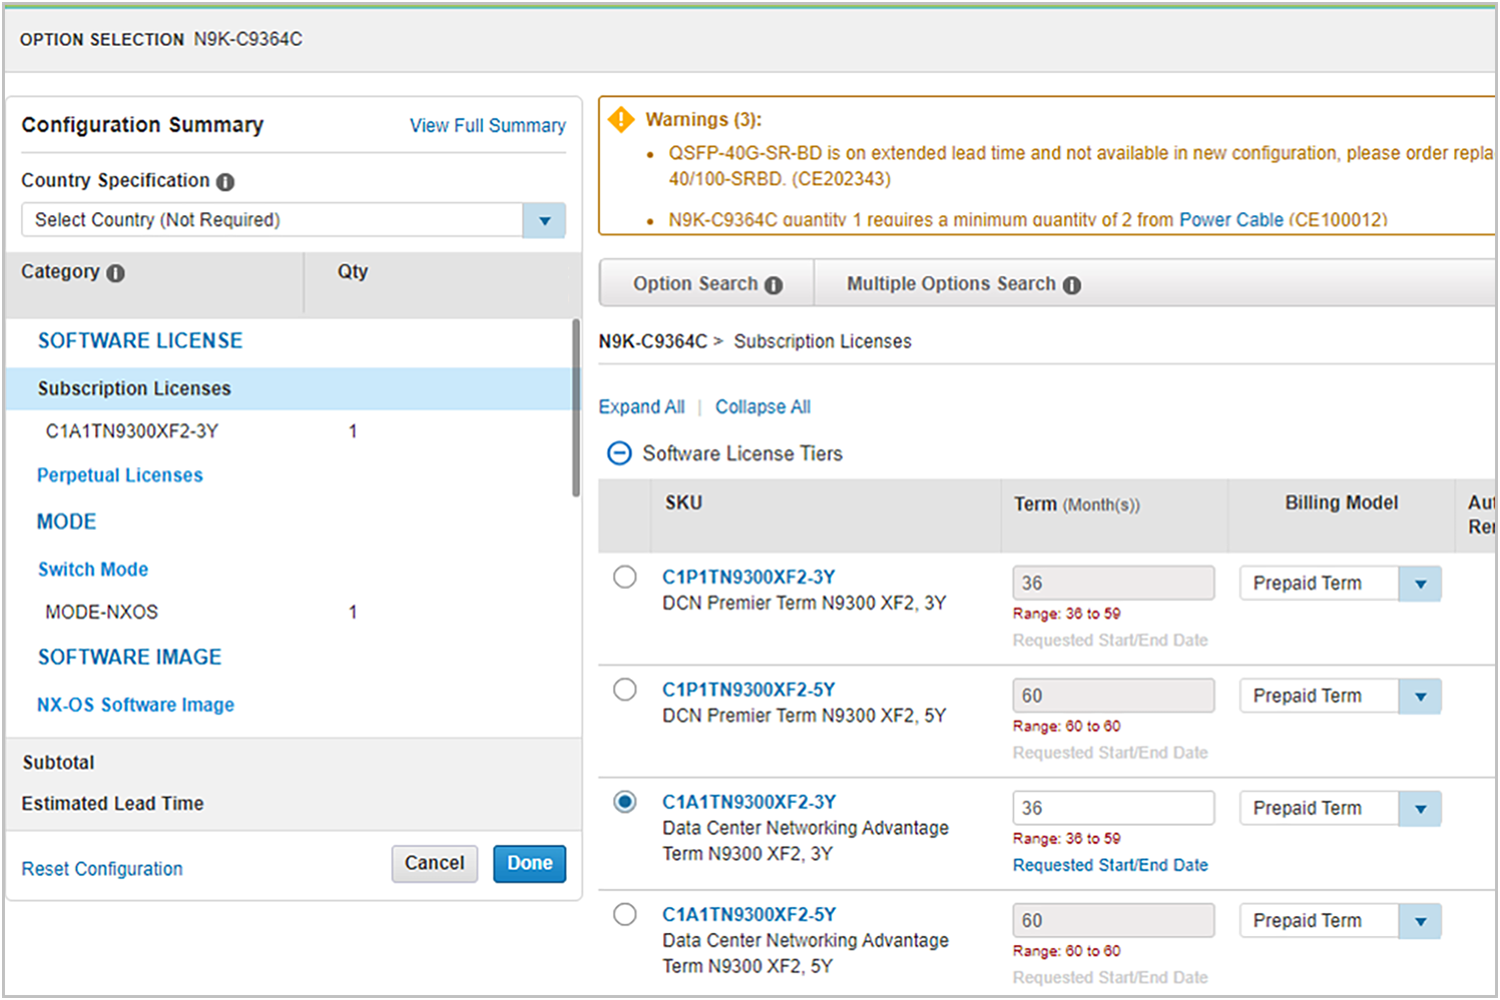Image resolution: width=1500 pixels, height=1000 pixels.
Task: Open the View Full Summary link
Action: [x=487, y=126]
